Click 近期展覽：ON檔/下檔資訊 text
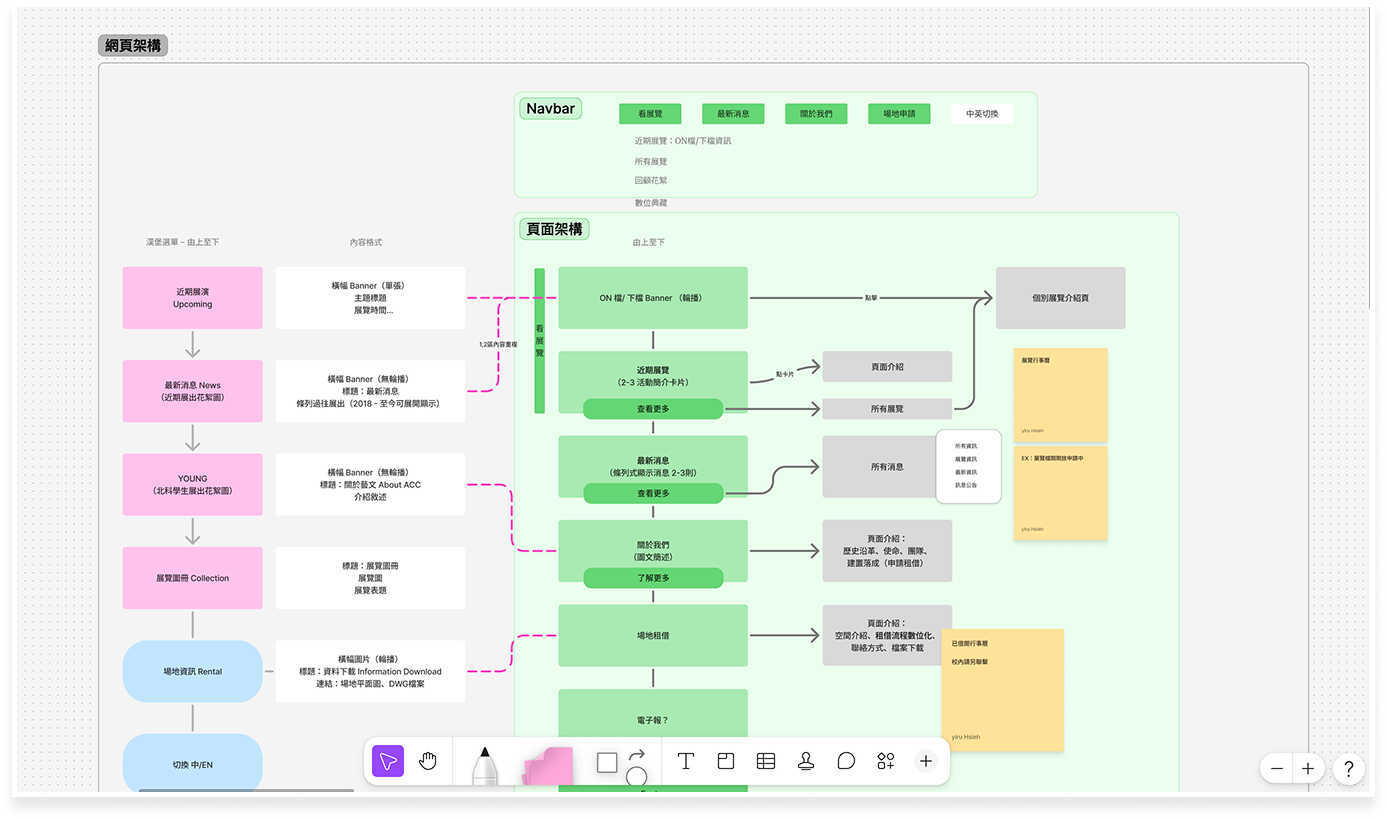Viewport: 1387px width, 819px height. (x=683, y=141)
